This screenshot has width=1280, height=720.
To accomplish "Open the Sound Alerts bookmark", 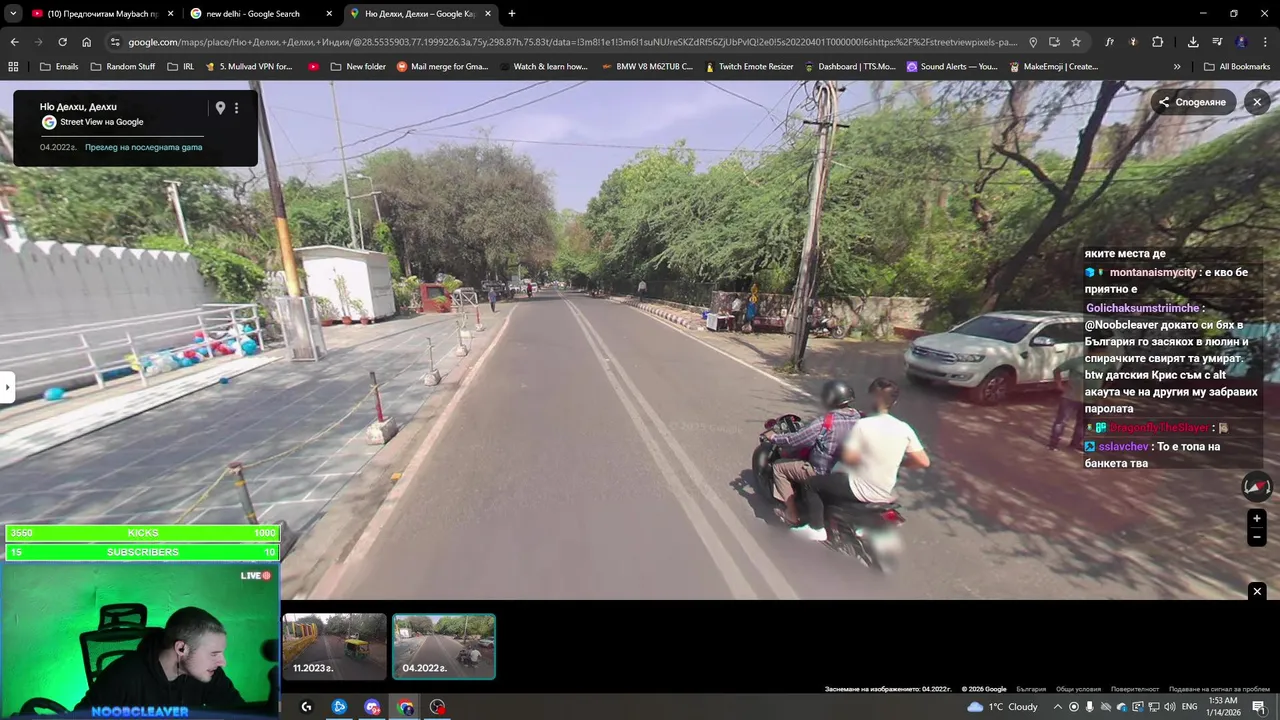I will 952,67.
